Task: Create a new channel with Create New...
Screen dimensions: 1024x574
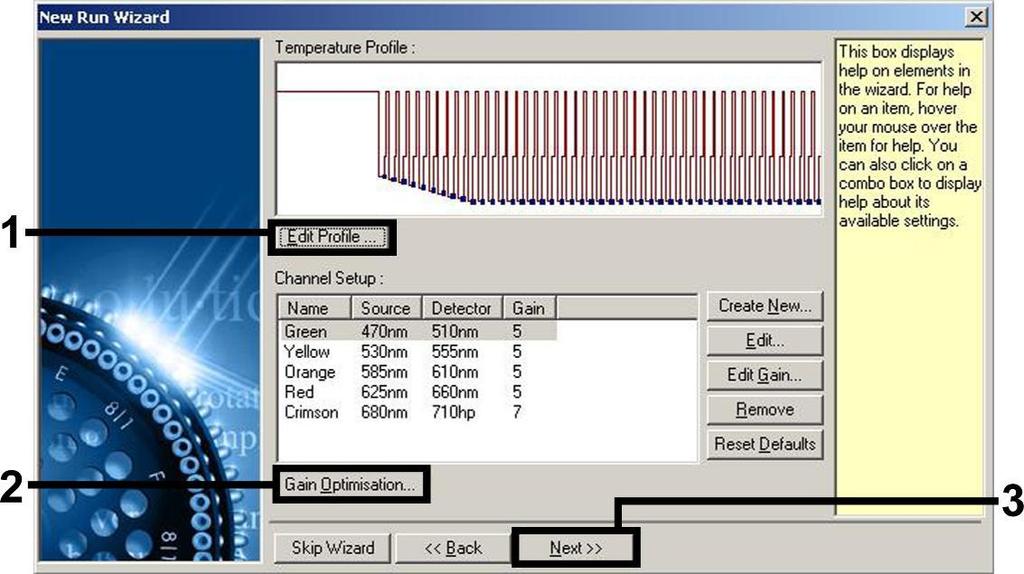Action: point(765,306)
